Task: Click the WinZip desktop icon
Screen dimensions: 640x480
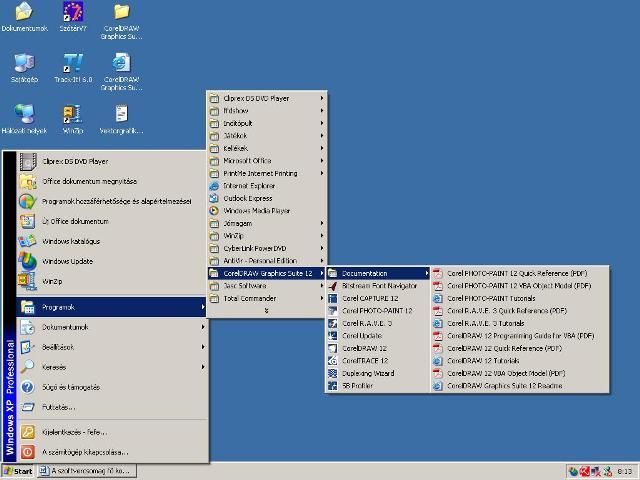Action: (x=72, y=117)
